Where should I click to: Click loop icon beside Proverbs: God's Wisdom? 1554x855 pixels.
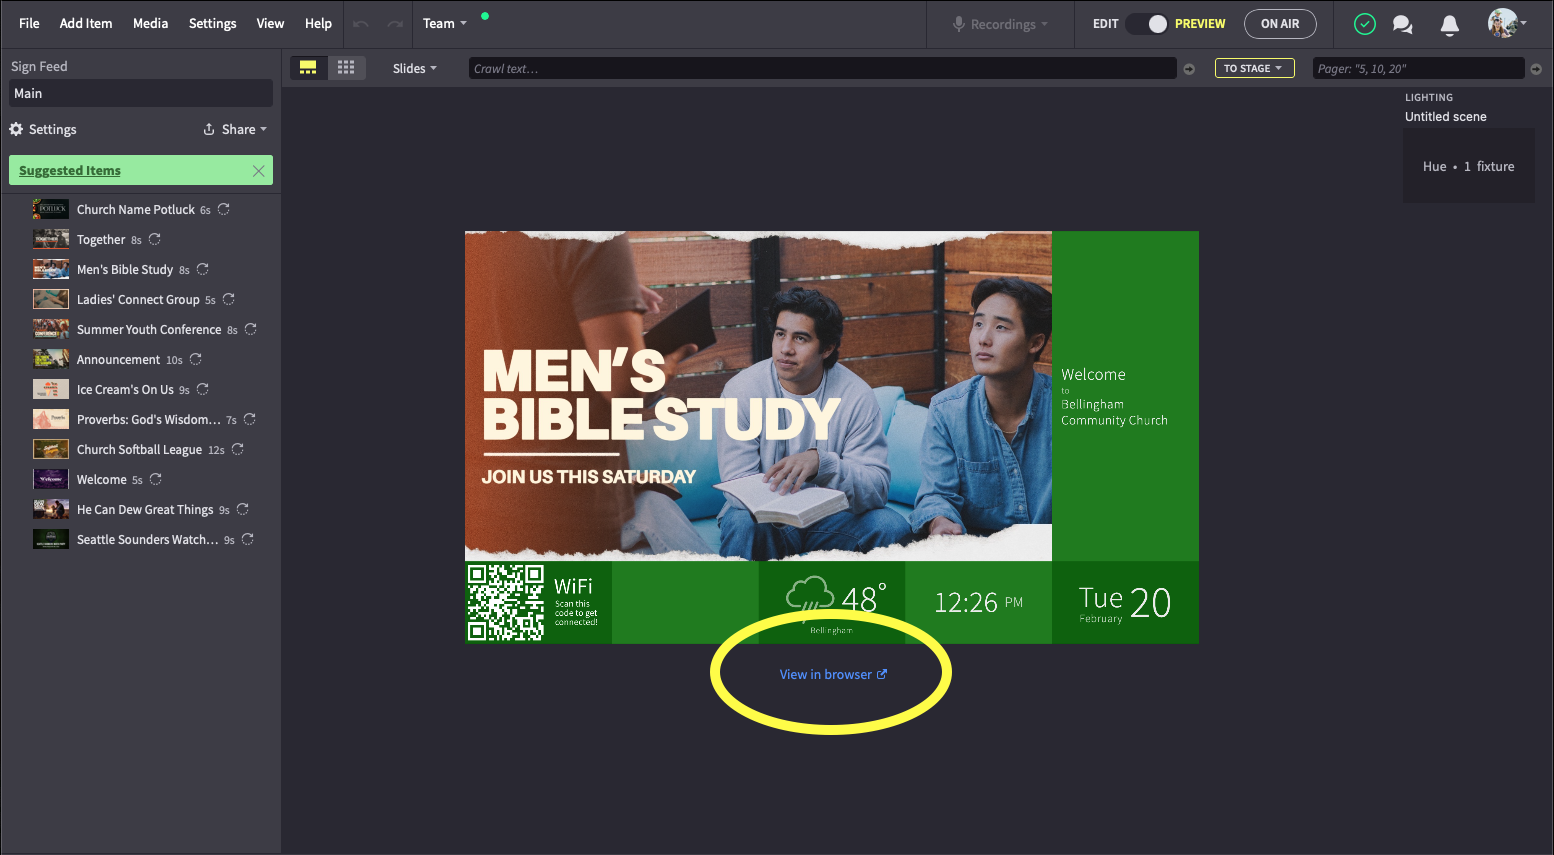[250, 419]
